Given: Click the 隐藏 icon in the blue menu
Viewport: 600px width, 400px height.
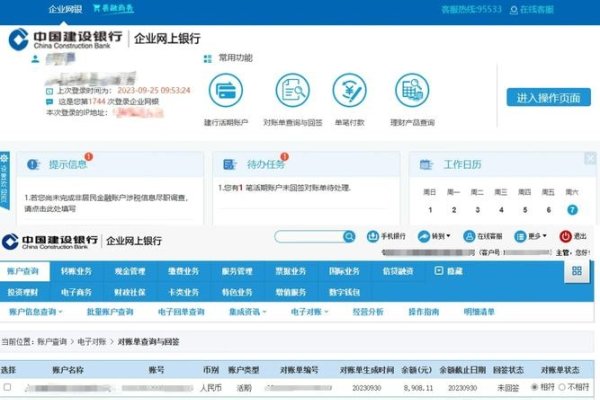Looking at the screenshot, I should (x=439, y=271).
